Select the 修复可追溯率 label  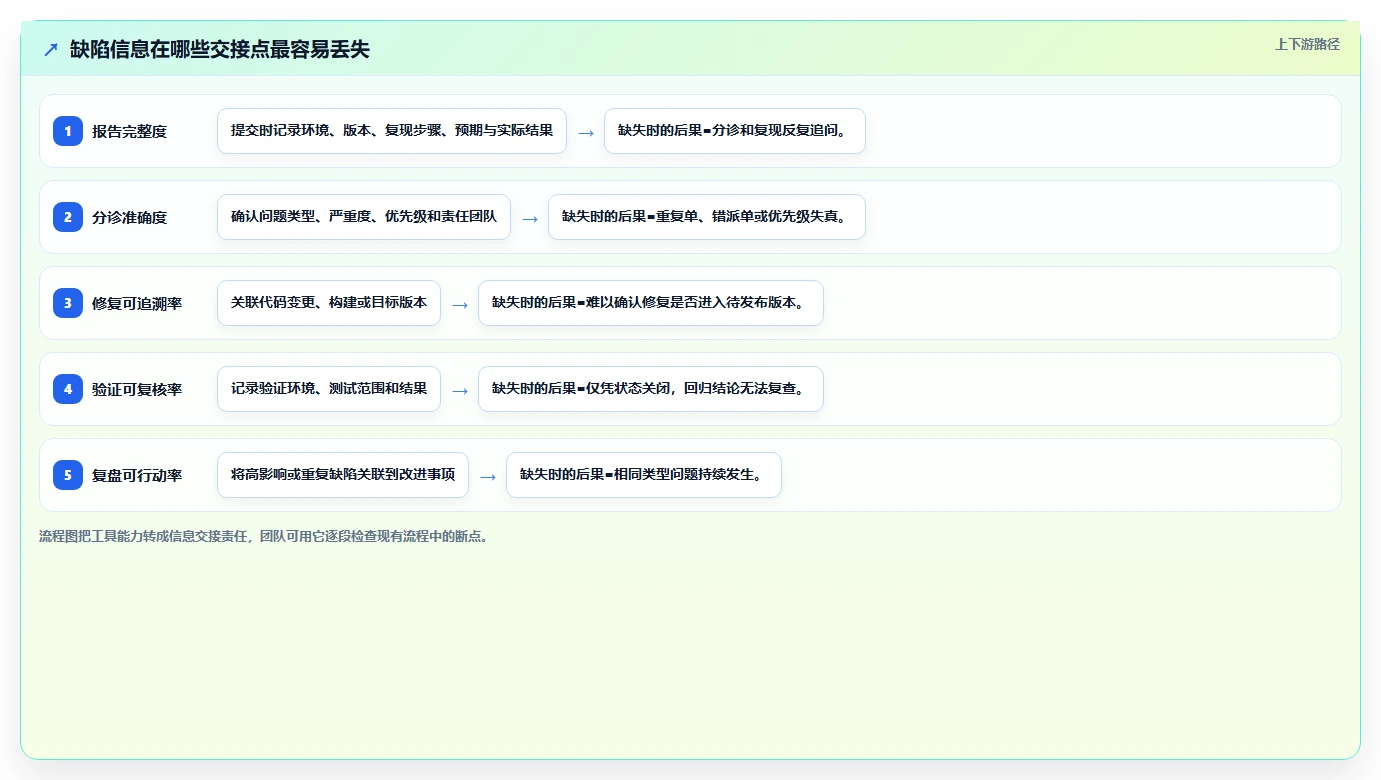pos(137,303)
